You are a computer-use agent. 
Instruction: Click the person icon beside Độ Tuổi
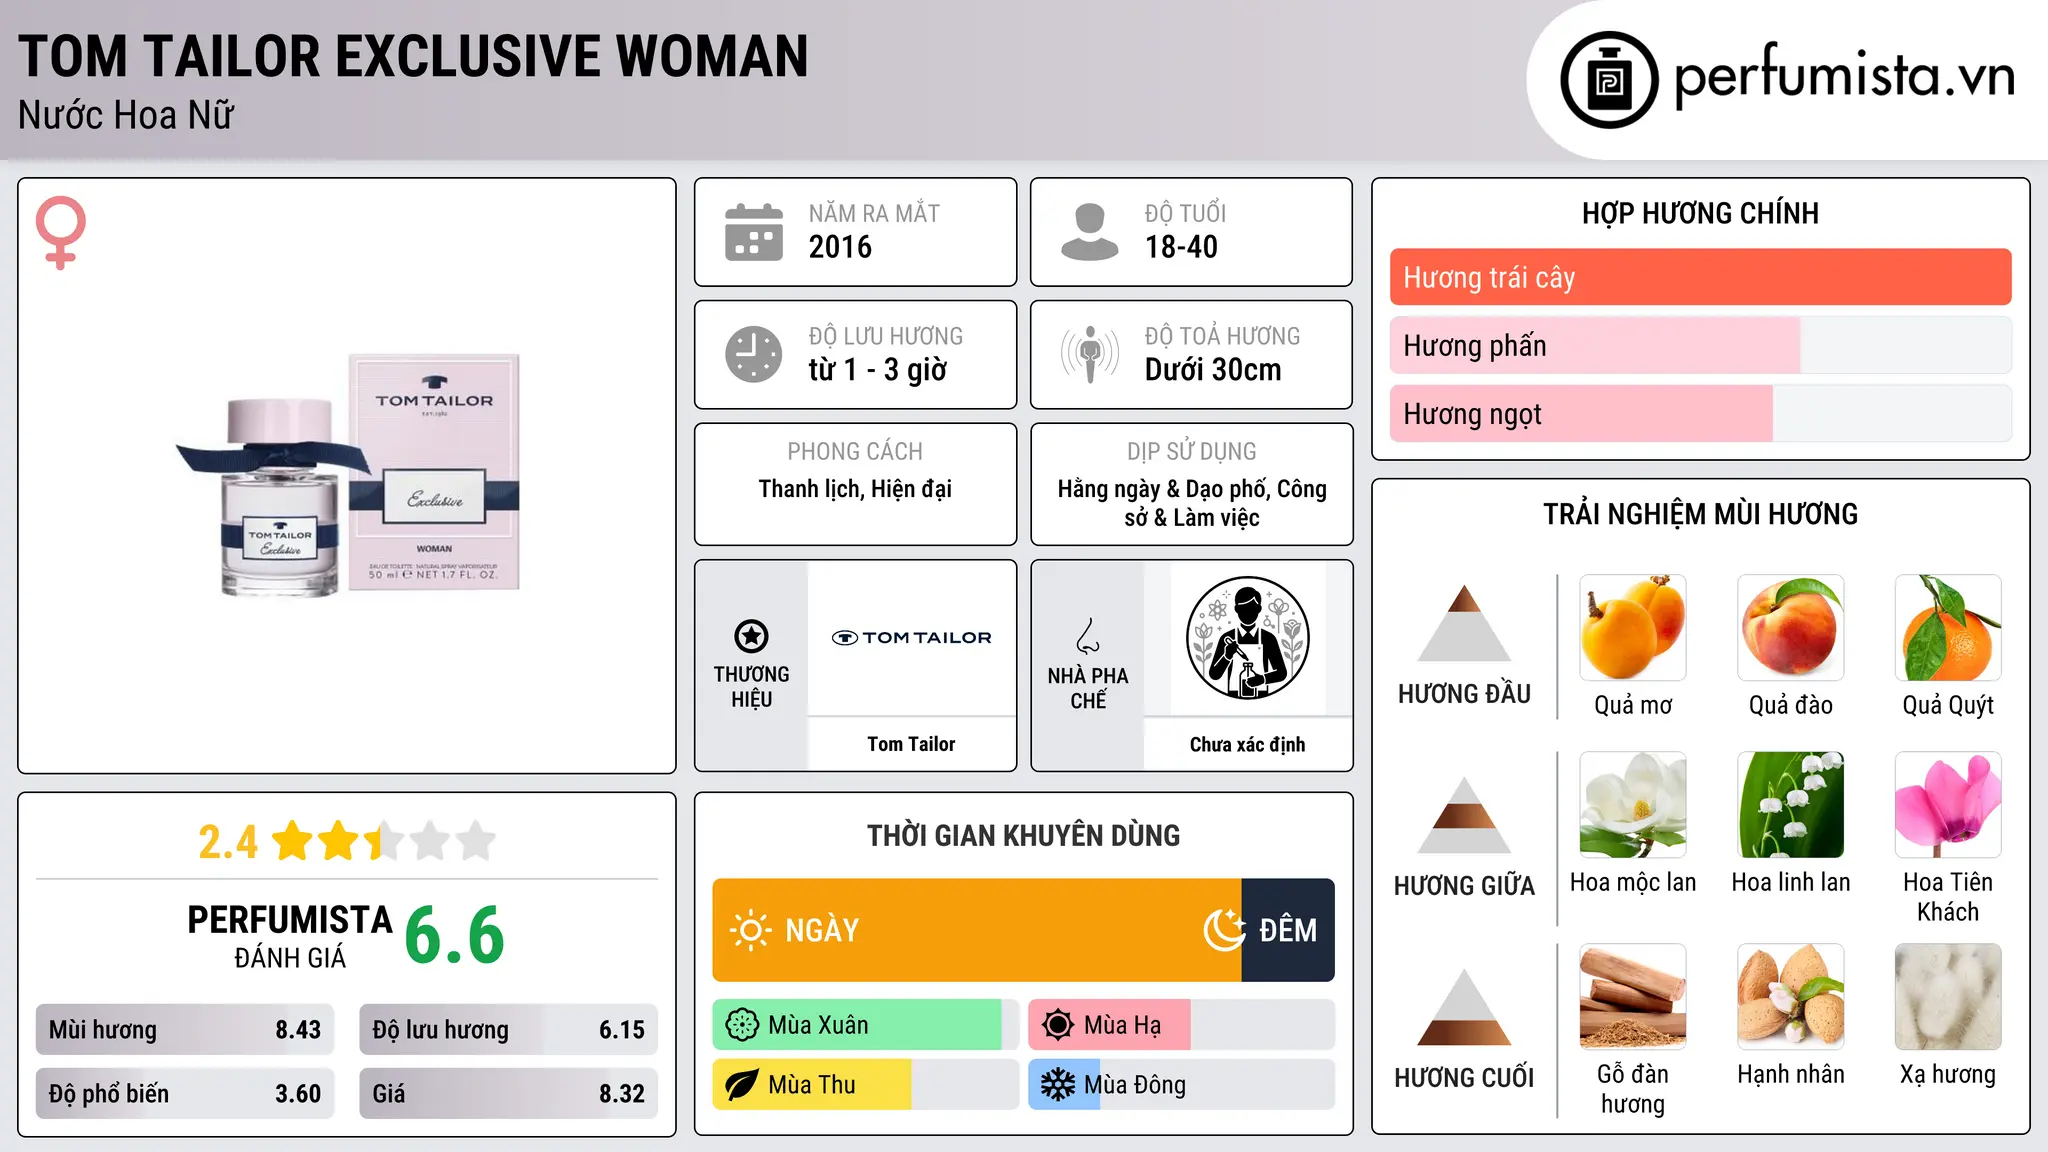(x=1090, y=232)
